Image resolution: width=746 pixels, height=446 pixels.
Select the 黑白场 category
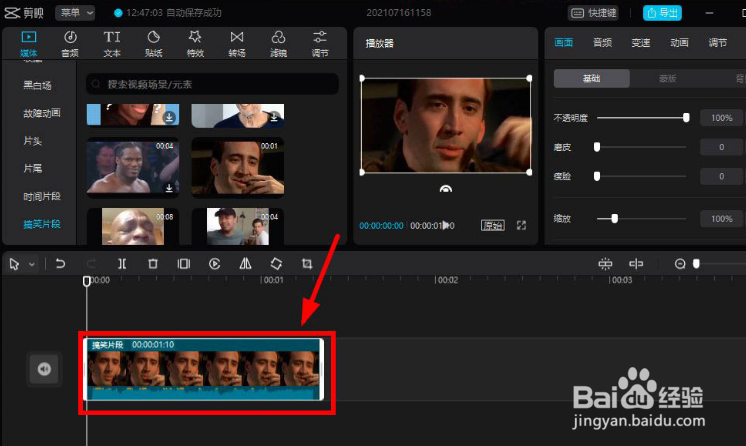pyautogui.click(x=37, y=85)
